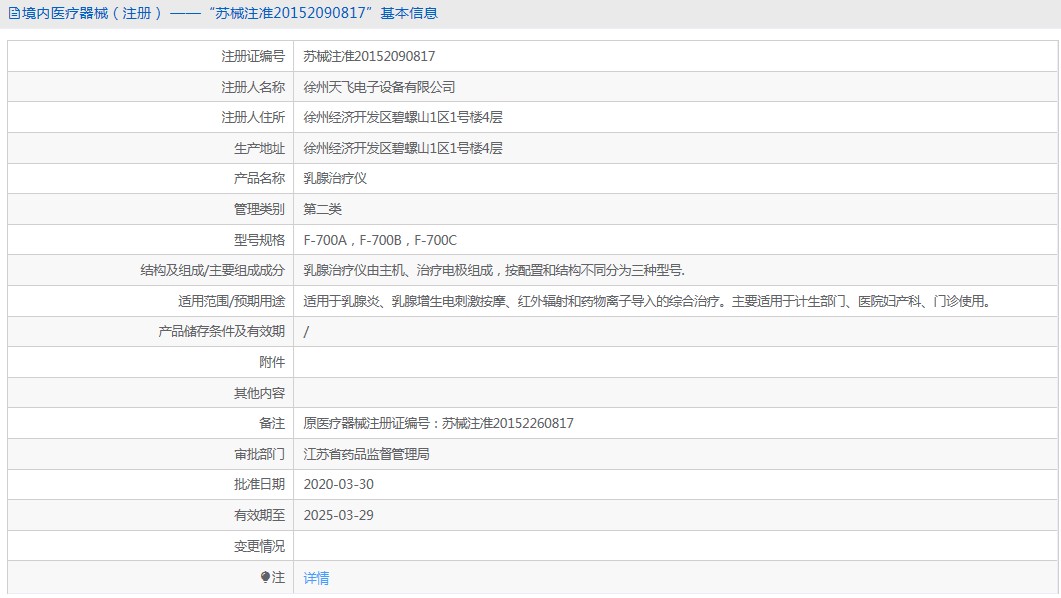Select the department 江苏省药品监督管理局
Viewport: 1061px width, 598px height.
pos(366,455)
